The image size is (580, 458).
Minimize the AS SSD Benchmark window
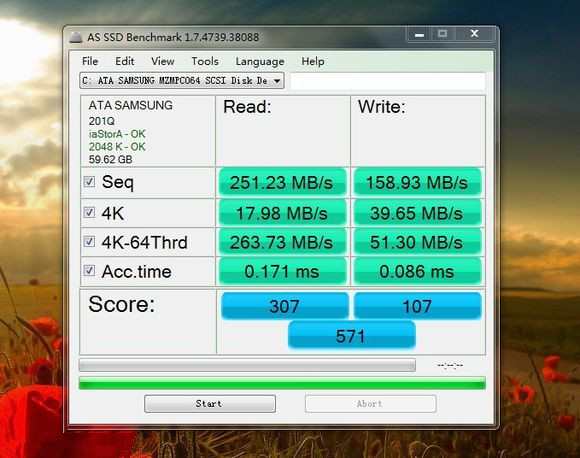(x=419, y=34)
